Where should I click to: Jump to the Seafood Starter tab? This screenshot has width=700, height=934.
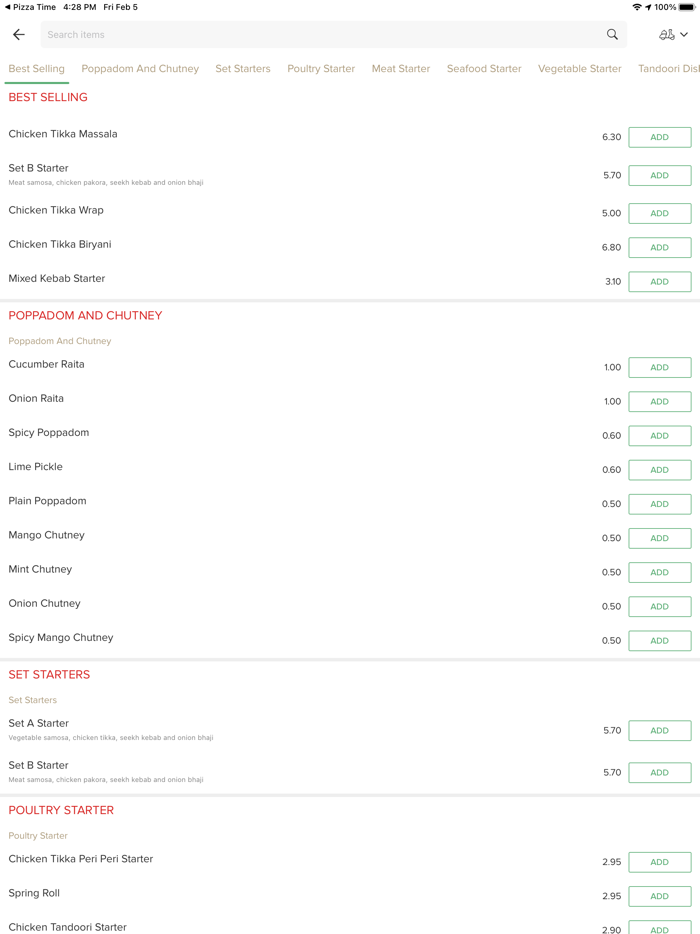484,69
